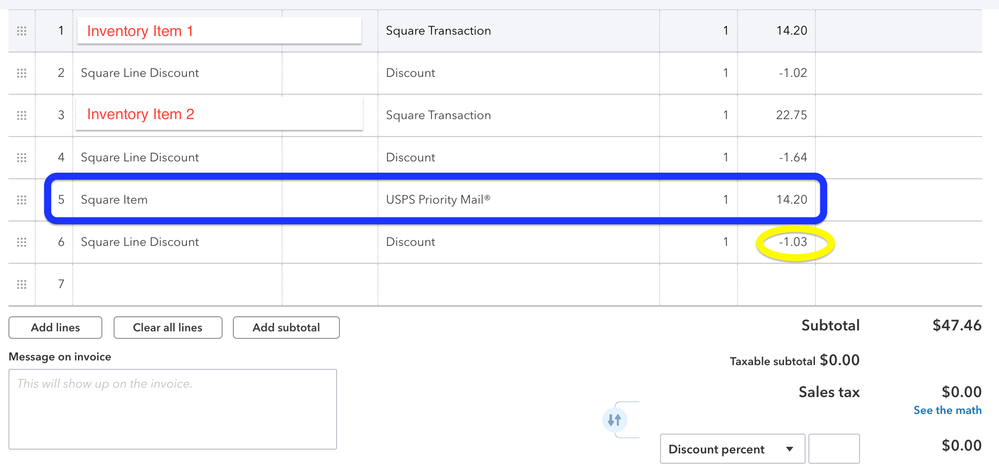Click the discount percent value field
The width and height of the screenshot is (999, 473).
(x=833, y=449)
